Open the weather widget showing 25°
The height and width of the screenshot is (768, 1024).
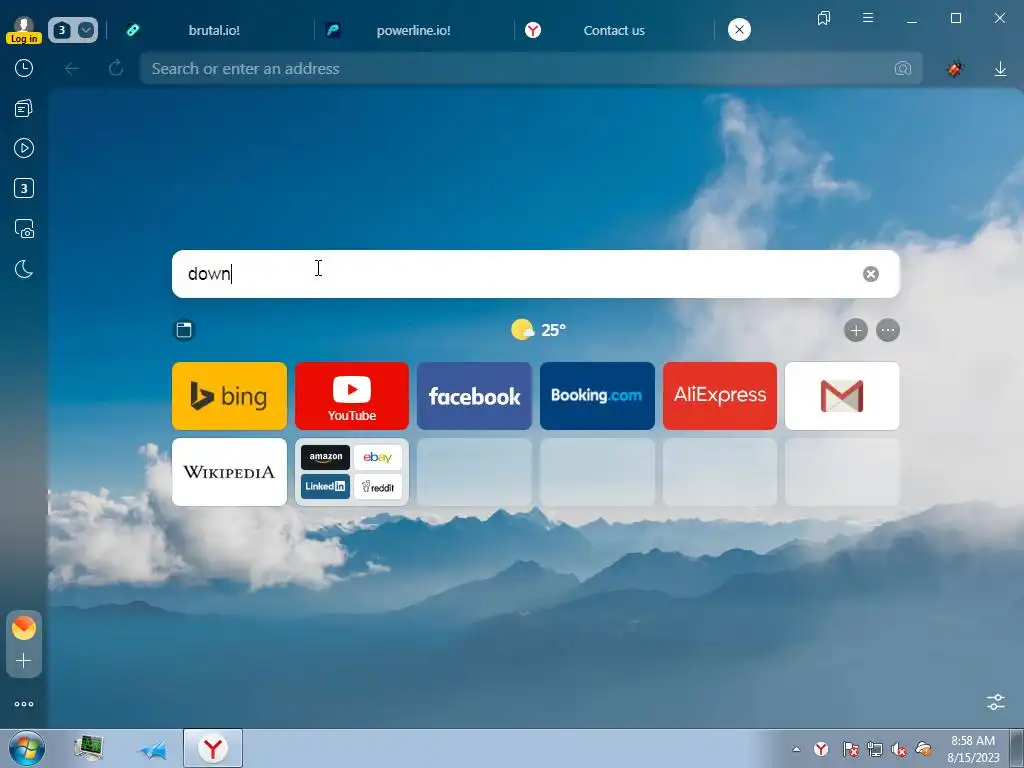point(538,330)
